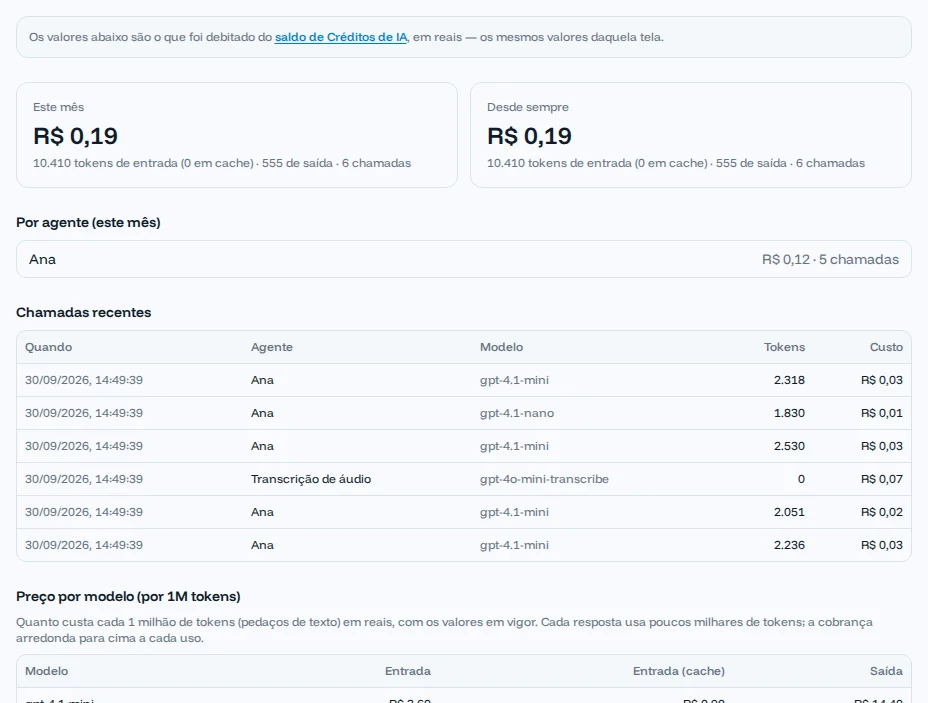Viewport: 928px width, 703px height.
Task: Click the 'Transcrição de áudio' agent cell
Action: [311, 479]
